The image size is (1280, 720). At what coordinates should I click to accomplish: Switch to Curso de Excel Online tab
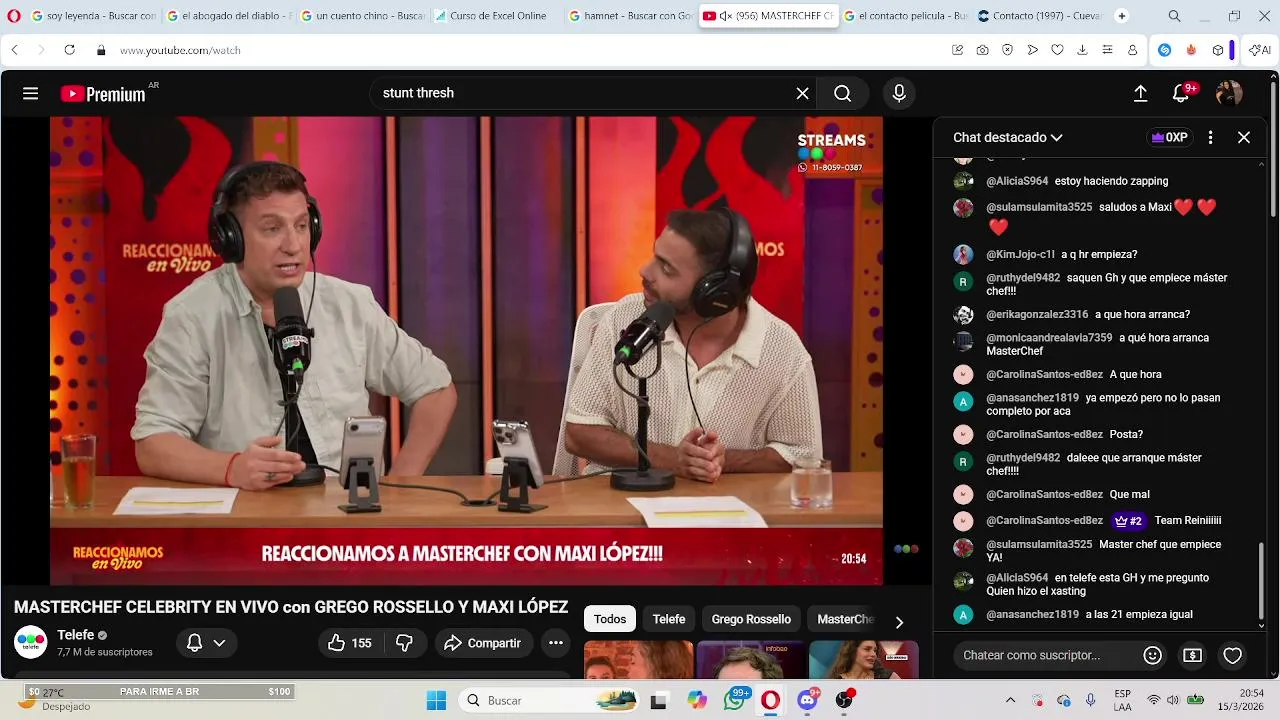click(496, 16)
